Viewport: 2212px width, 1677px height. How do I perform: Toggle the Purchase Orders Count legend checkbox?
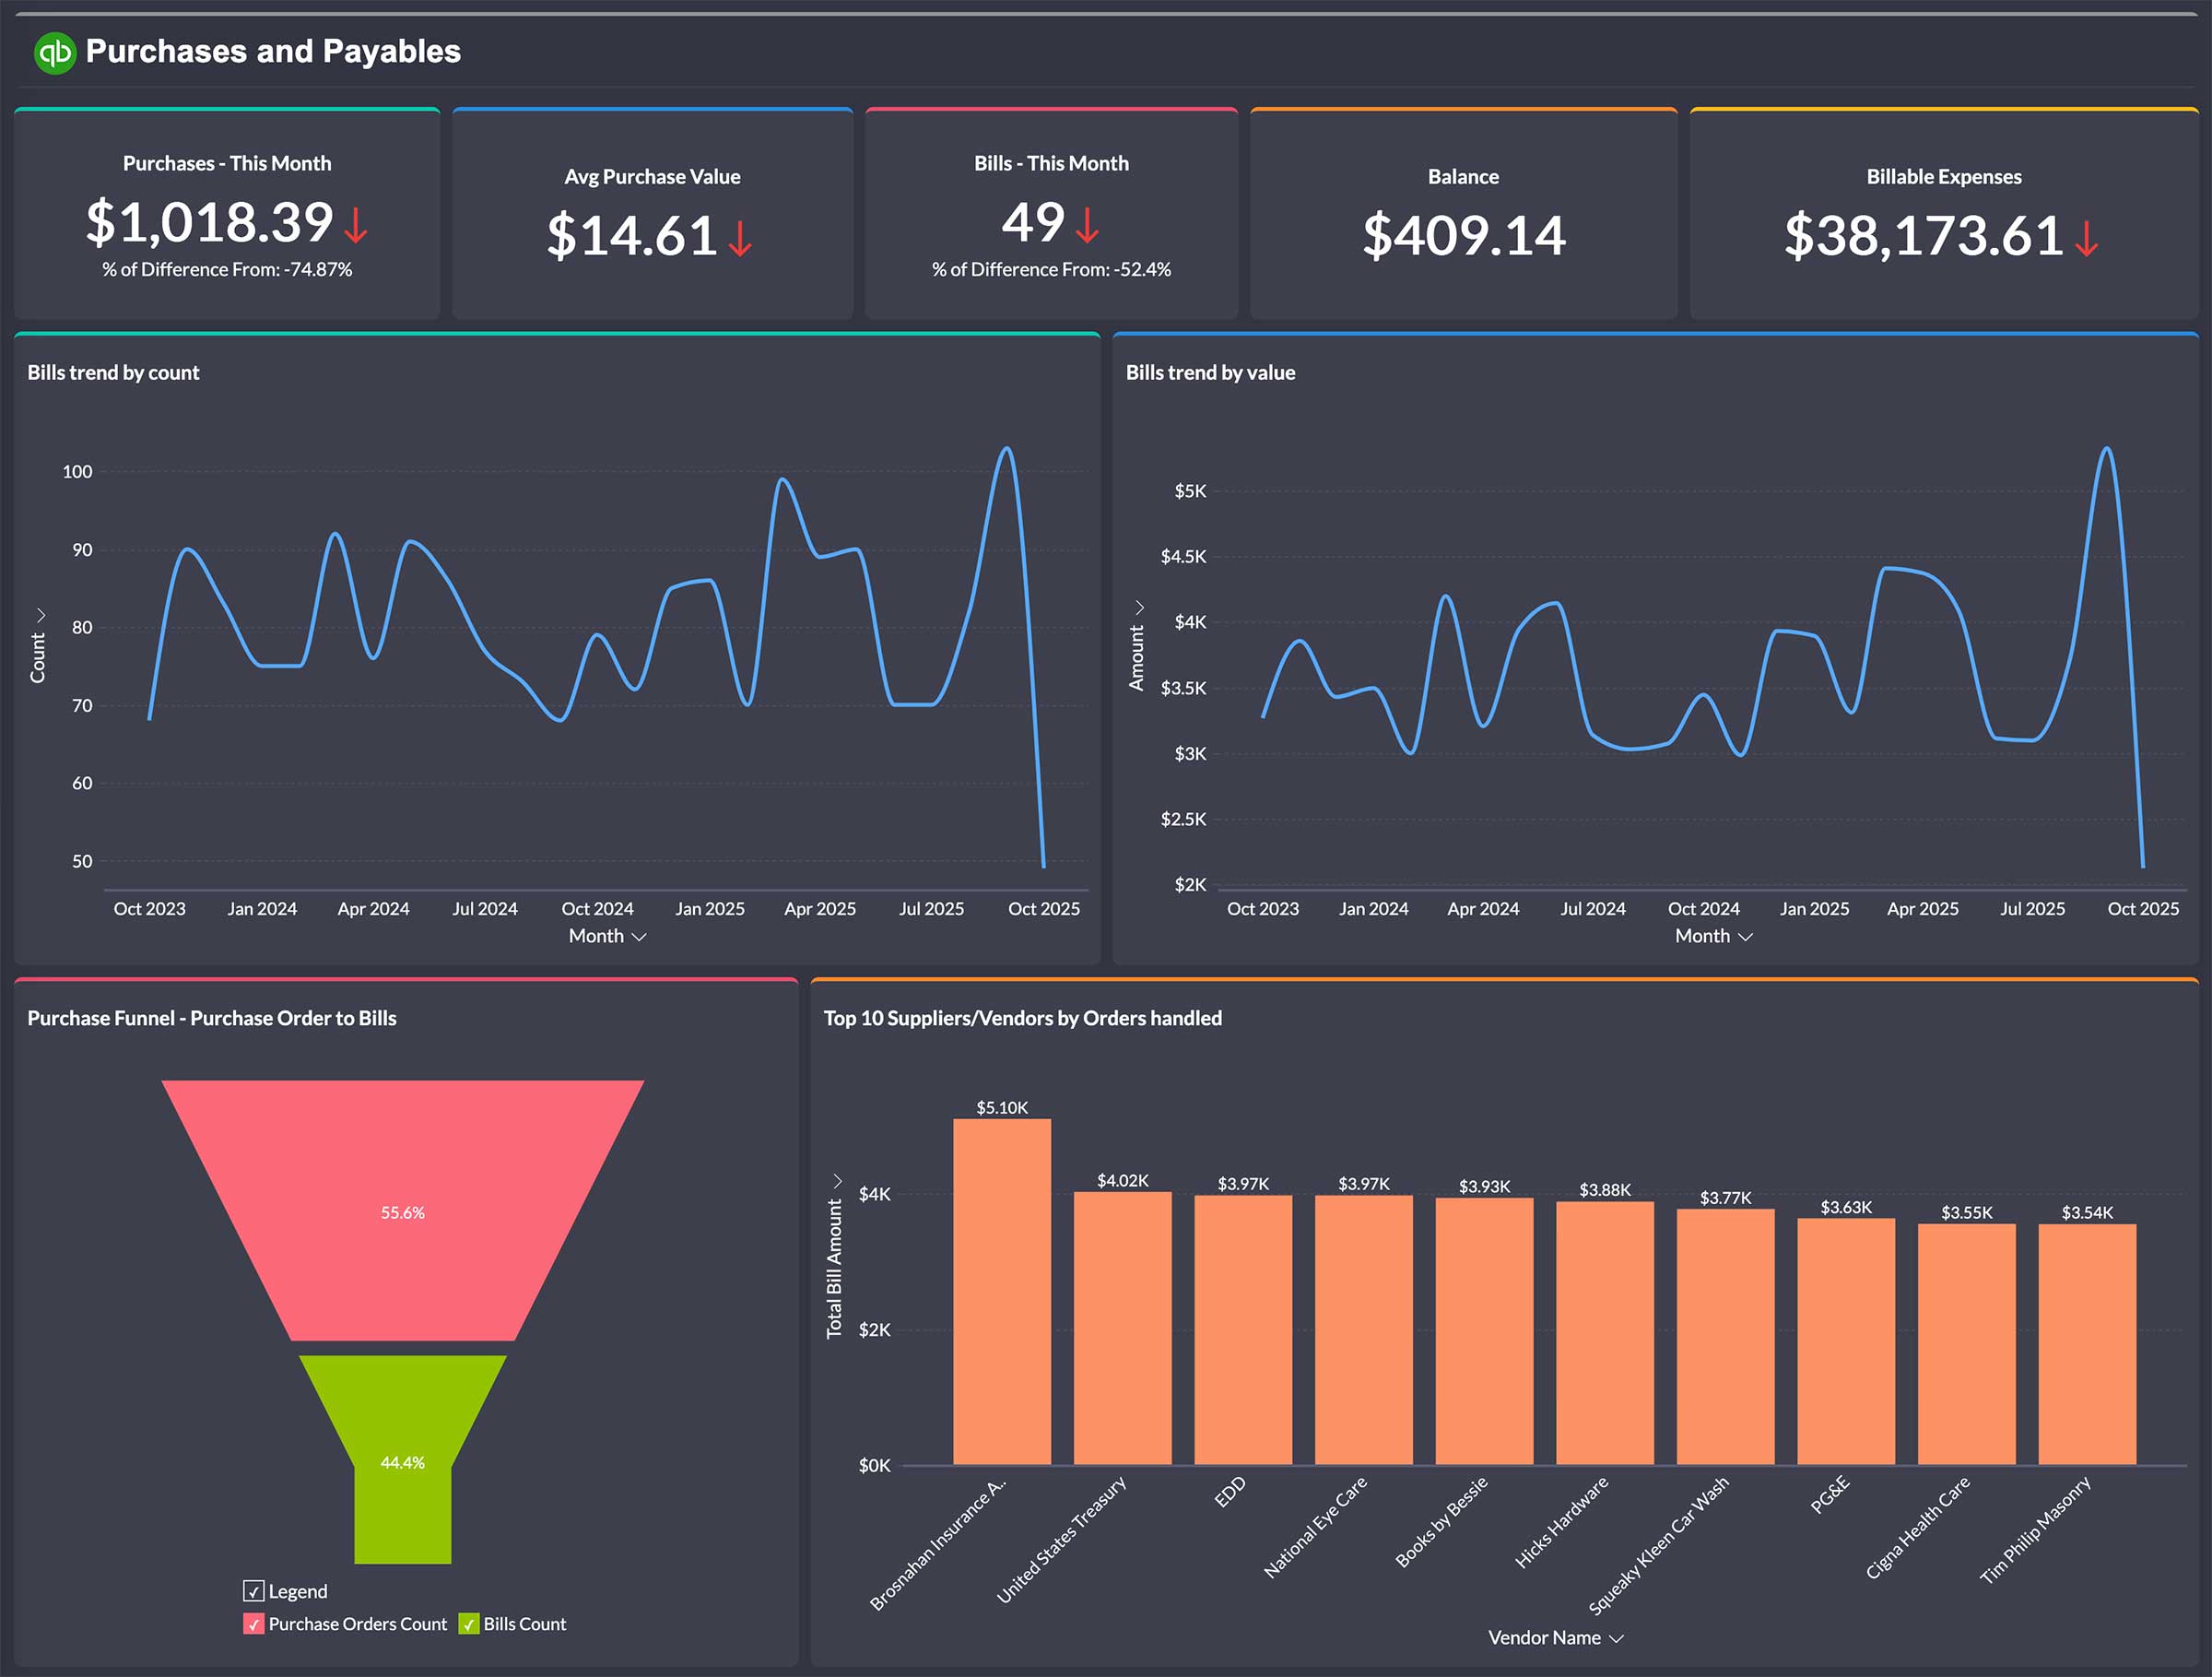[253, 1624]
